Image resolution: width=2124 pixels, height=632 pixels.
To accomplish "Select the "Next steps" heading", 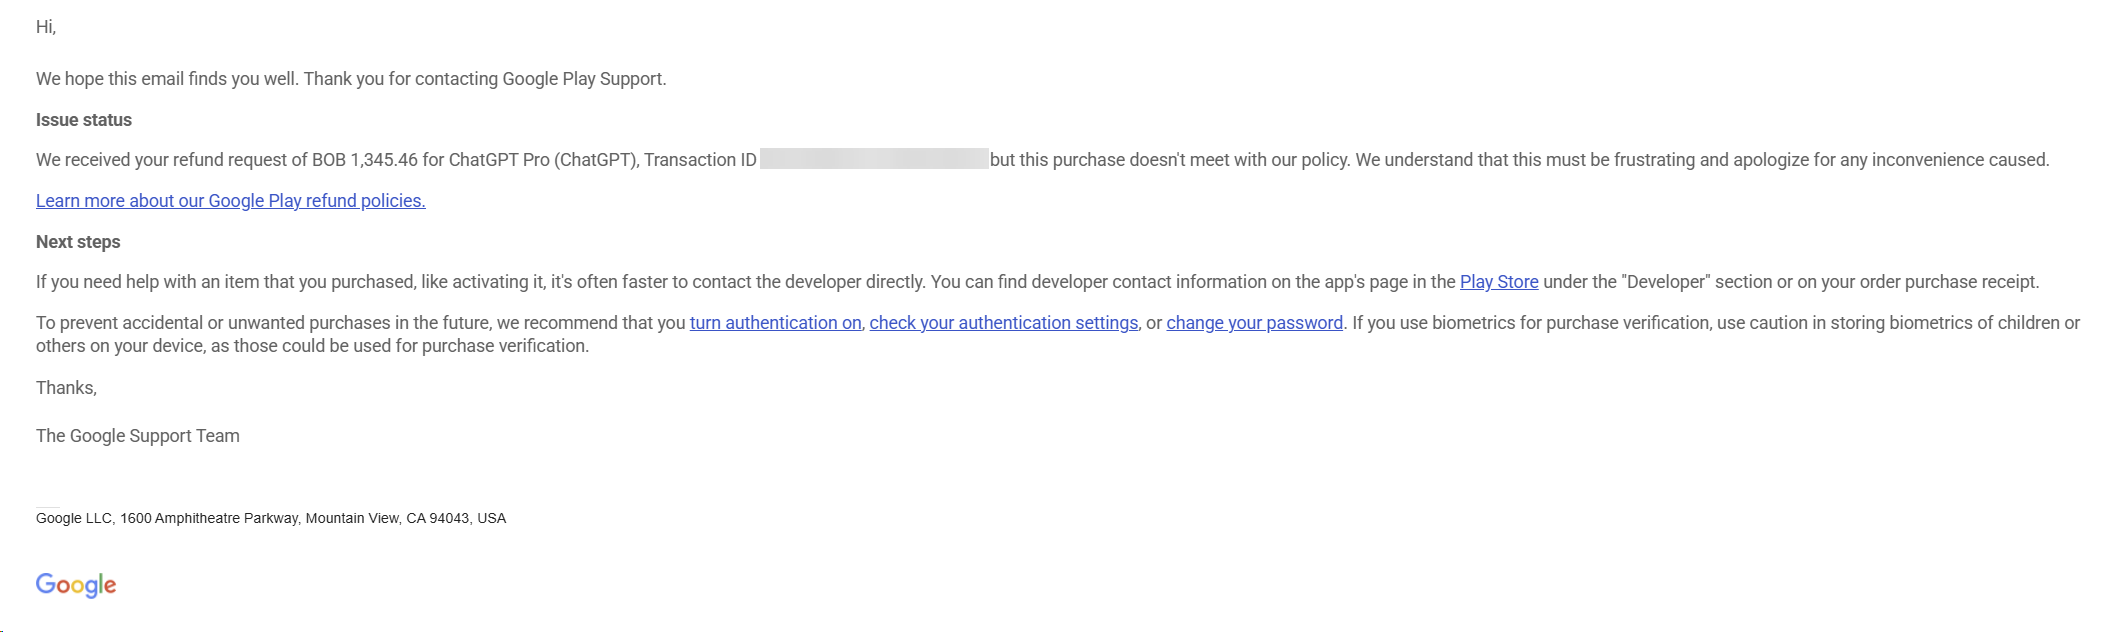I will click(78, 242).
